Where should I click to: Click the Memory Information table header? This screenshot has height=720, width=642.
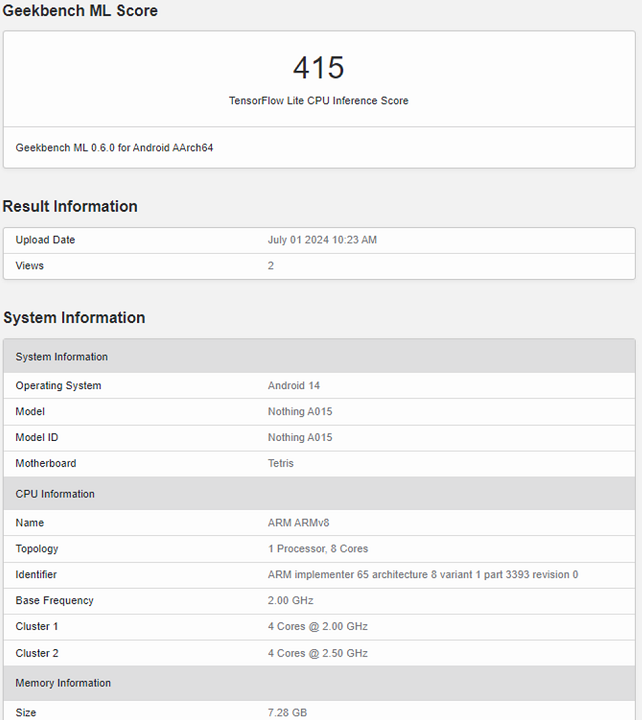pyautogui.click(x=319, y=683)
